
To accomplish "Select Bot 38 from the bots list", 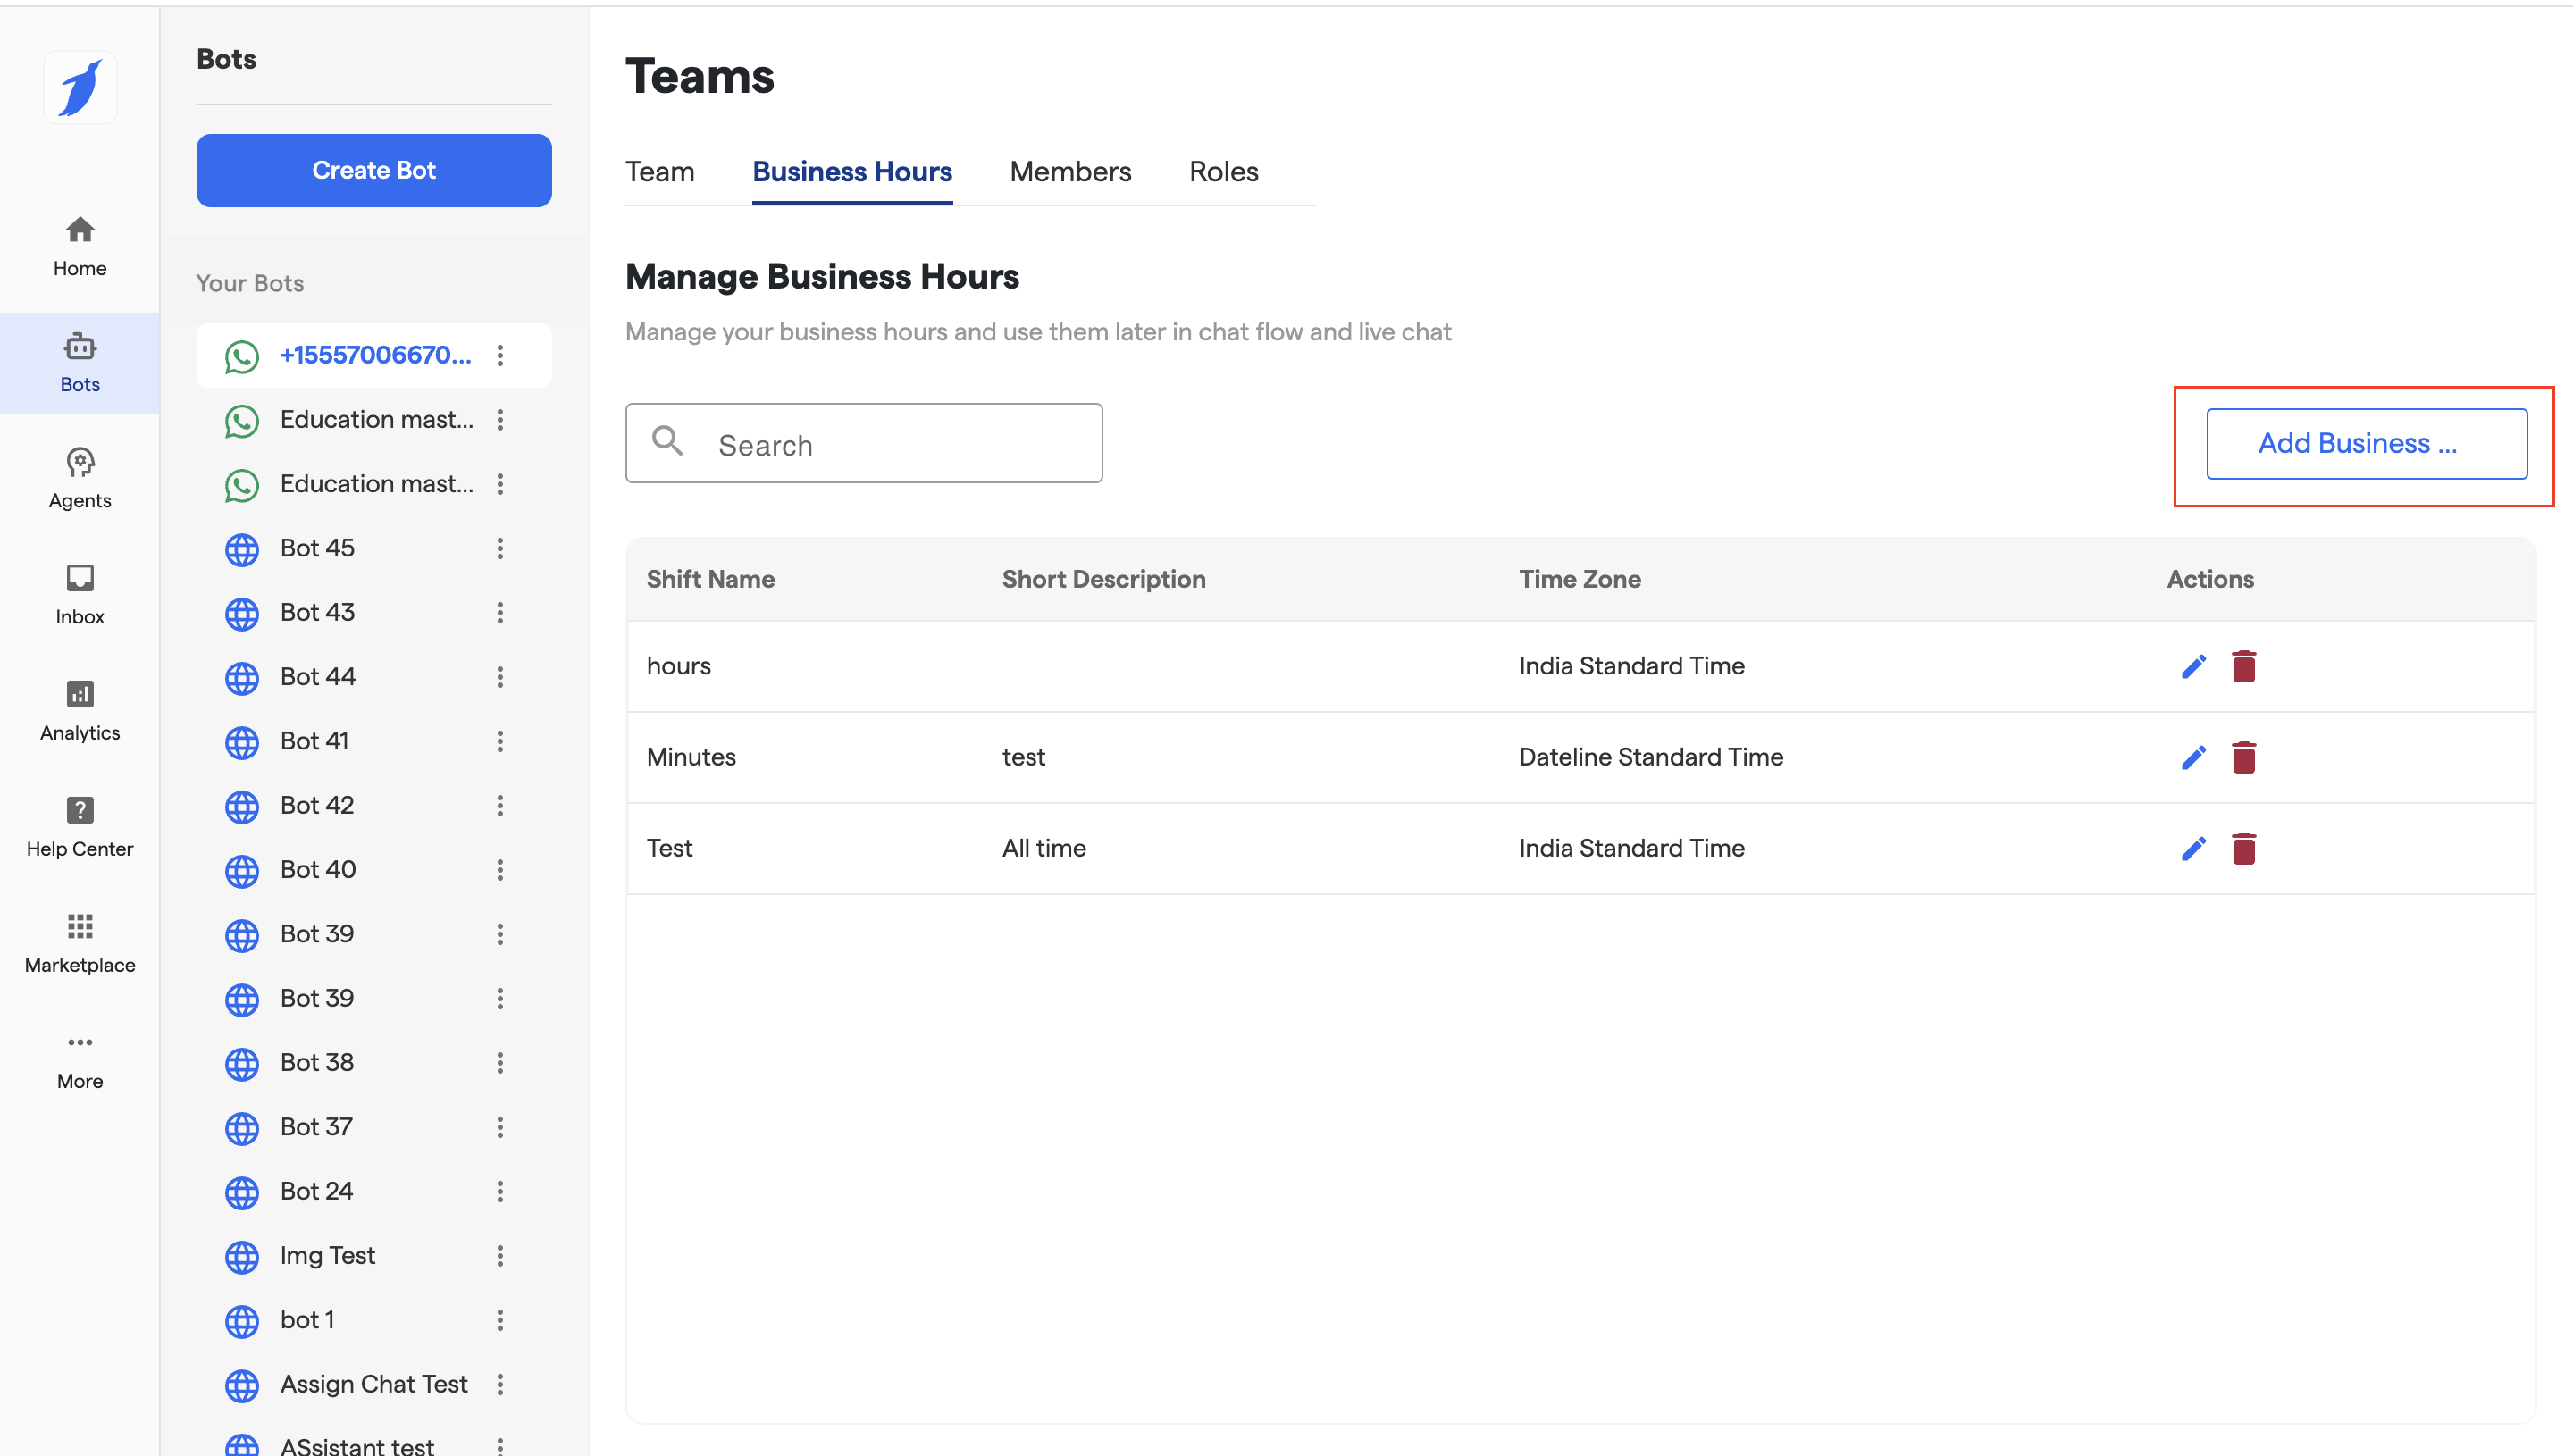I will tap(317, 1063).
